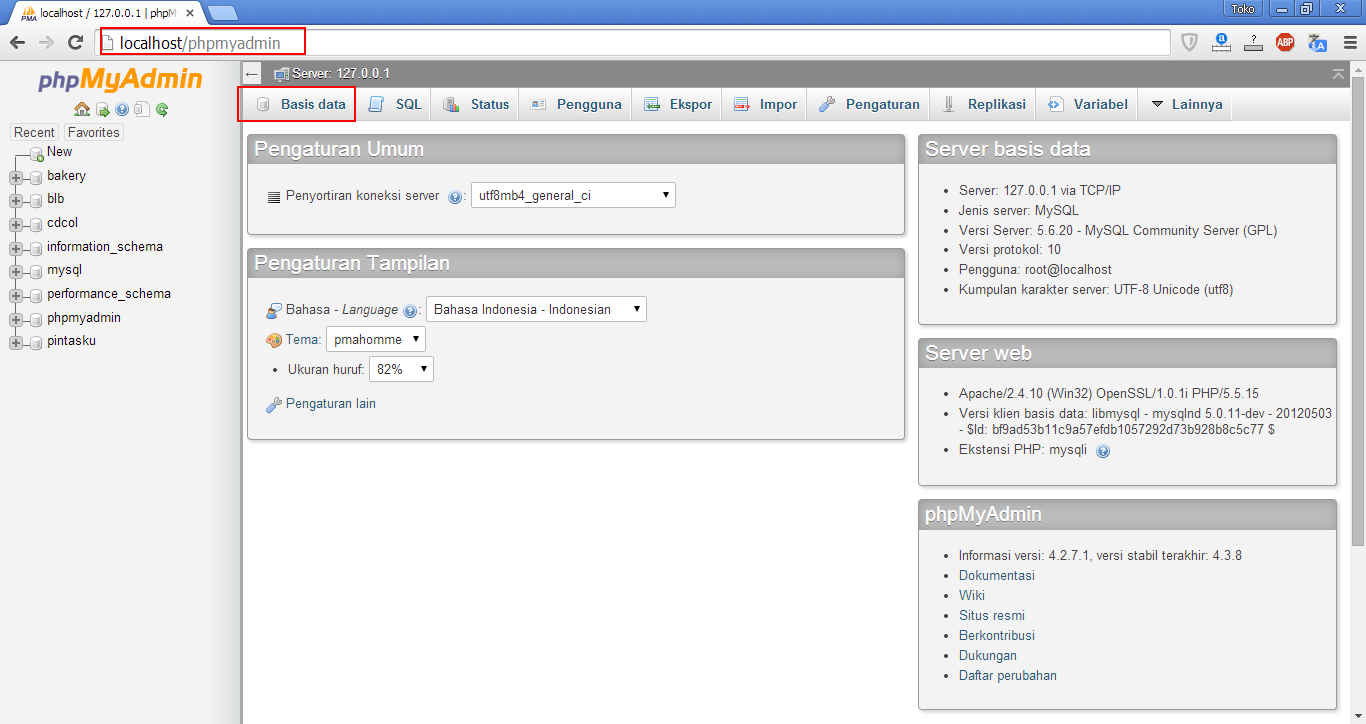Viewport: 1366px width, 724px height.
Task: Open help icon beside Penyortiran koneksi server
Action: coord(455,197)
